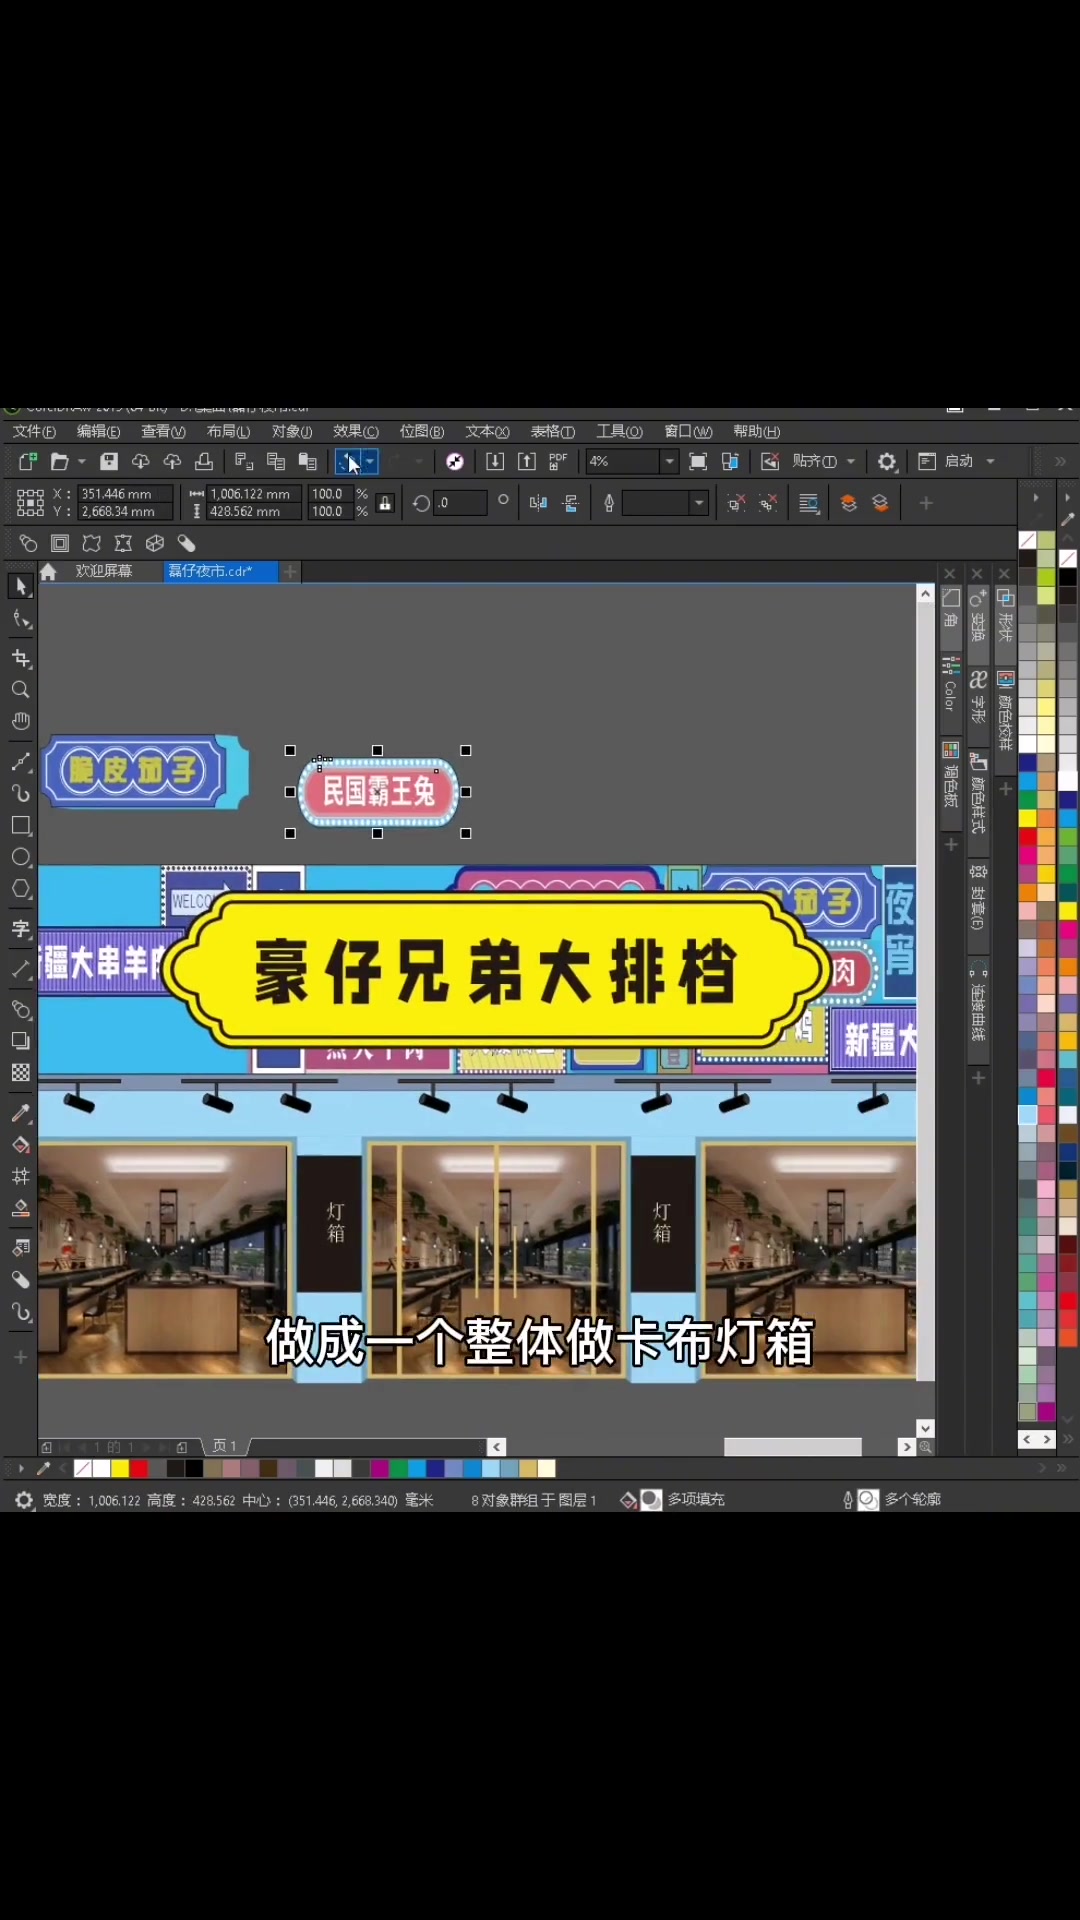The image size is (1080, 1920).
Task: Click the add-tool plus button in toolbox
Action: tap(20, 1357)
